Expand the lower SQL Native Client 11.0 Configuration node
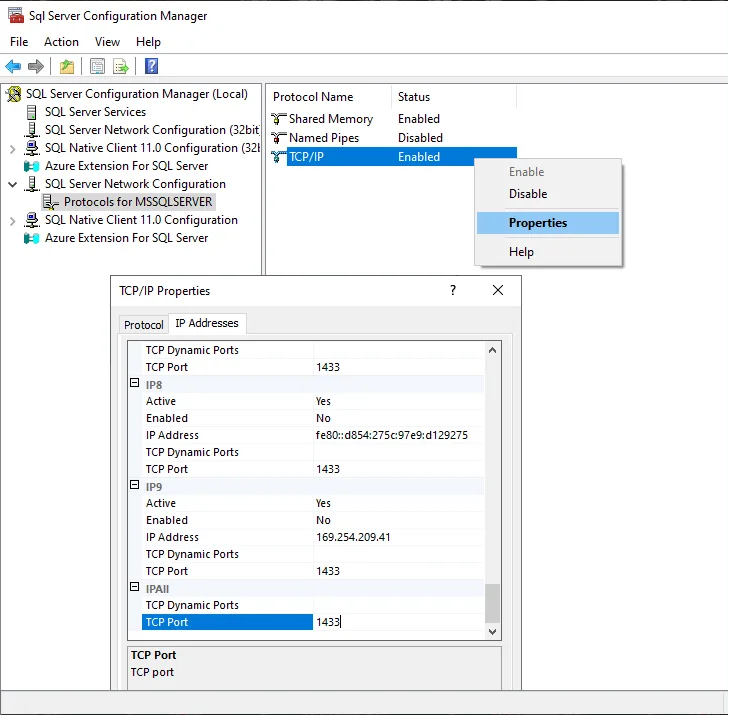This screenshot has width=729, height=715. tap(13, 221)
